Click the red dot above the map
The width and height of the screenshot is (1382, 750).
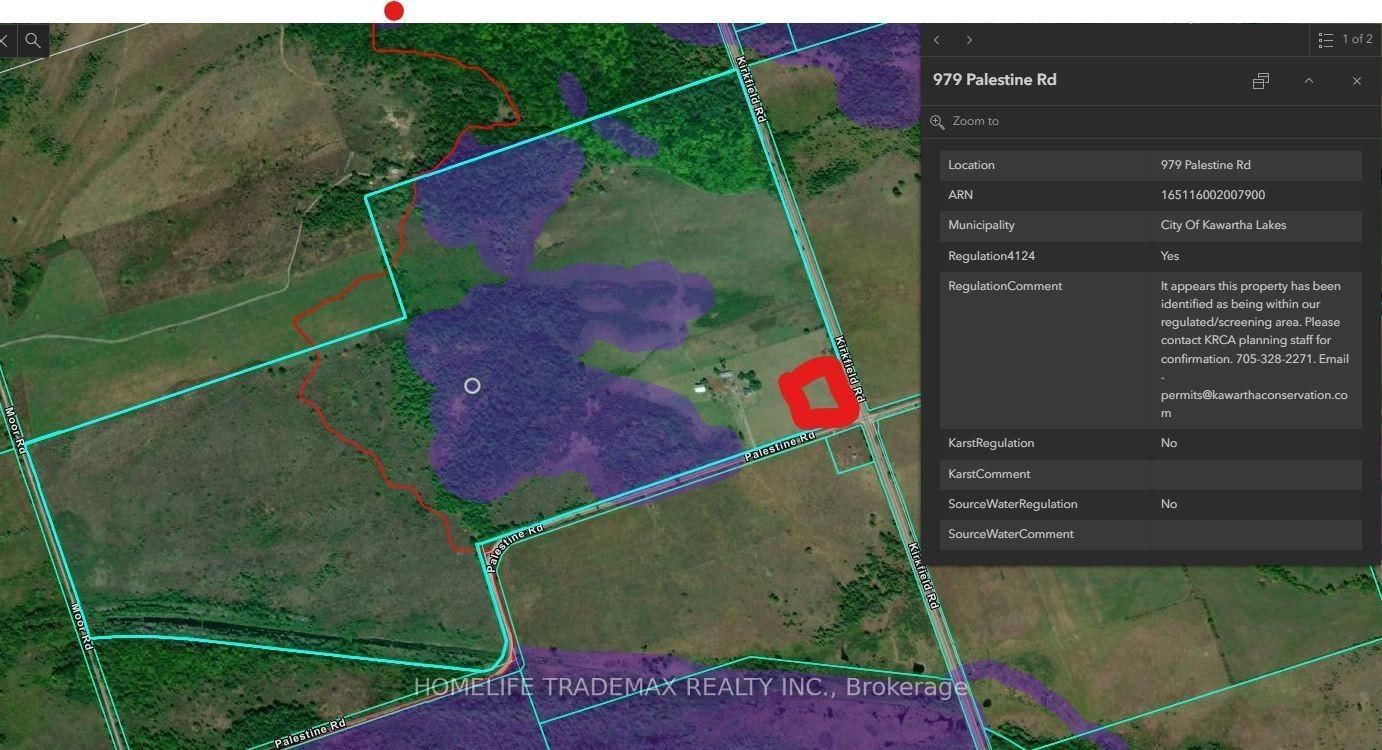pyautogui.click(x=394, y=11)
